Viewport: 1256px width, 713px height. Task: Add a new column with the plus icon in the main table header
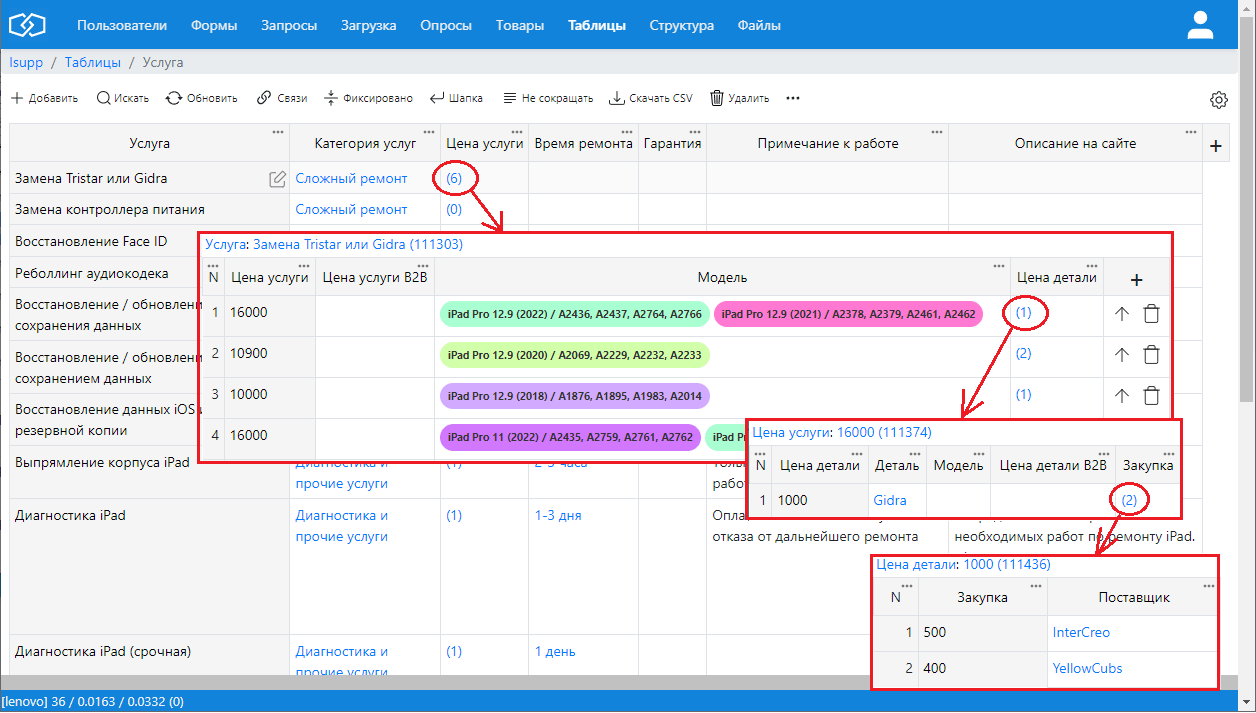1216,146
